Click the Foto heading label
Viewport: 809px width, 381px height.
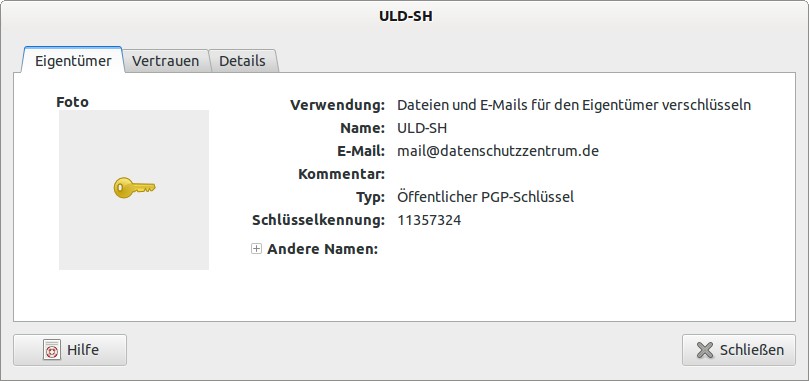(x=72, y=102)
